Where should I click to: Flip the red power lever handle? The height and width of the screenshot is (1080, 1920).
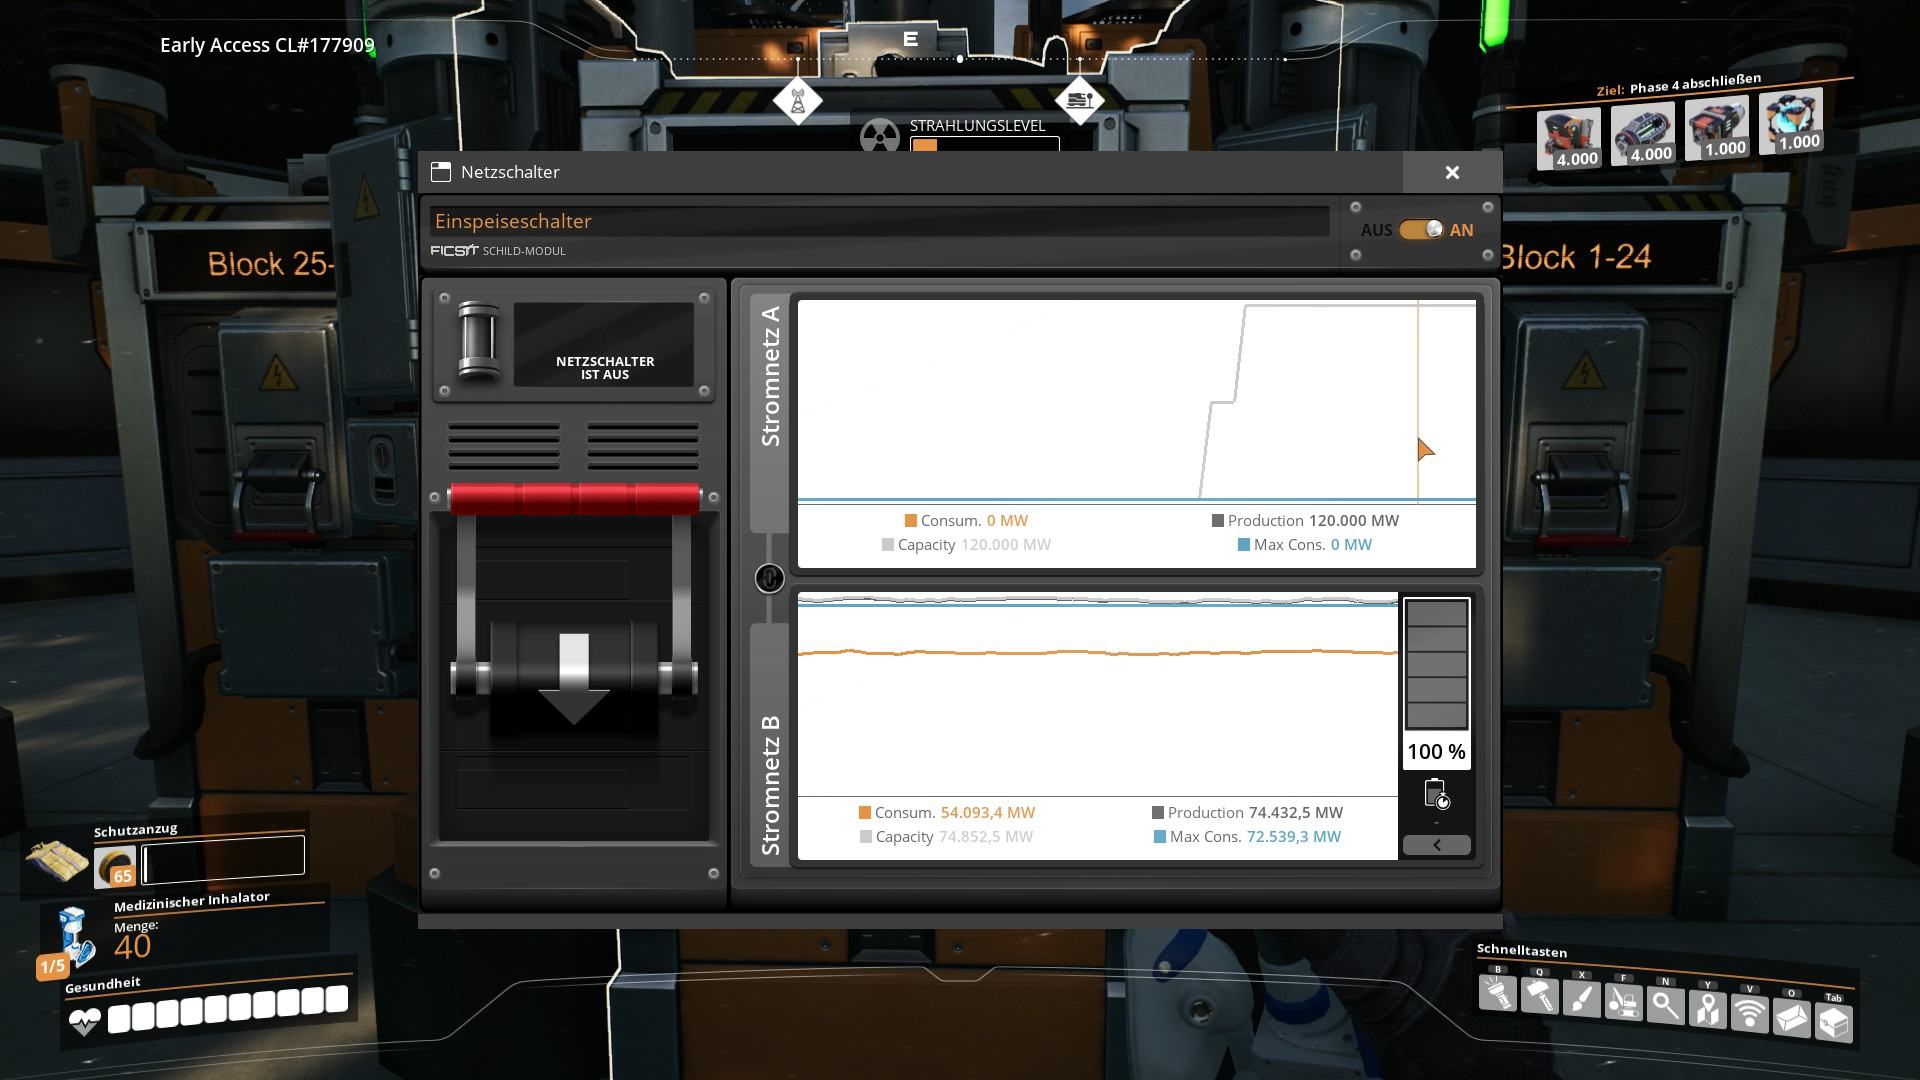(574, 498)
